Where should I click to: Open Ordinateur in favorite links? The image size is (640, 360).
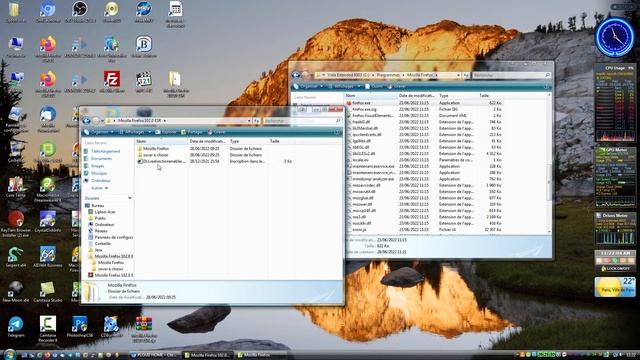coord(98,181)
